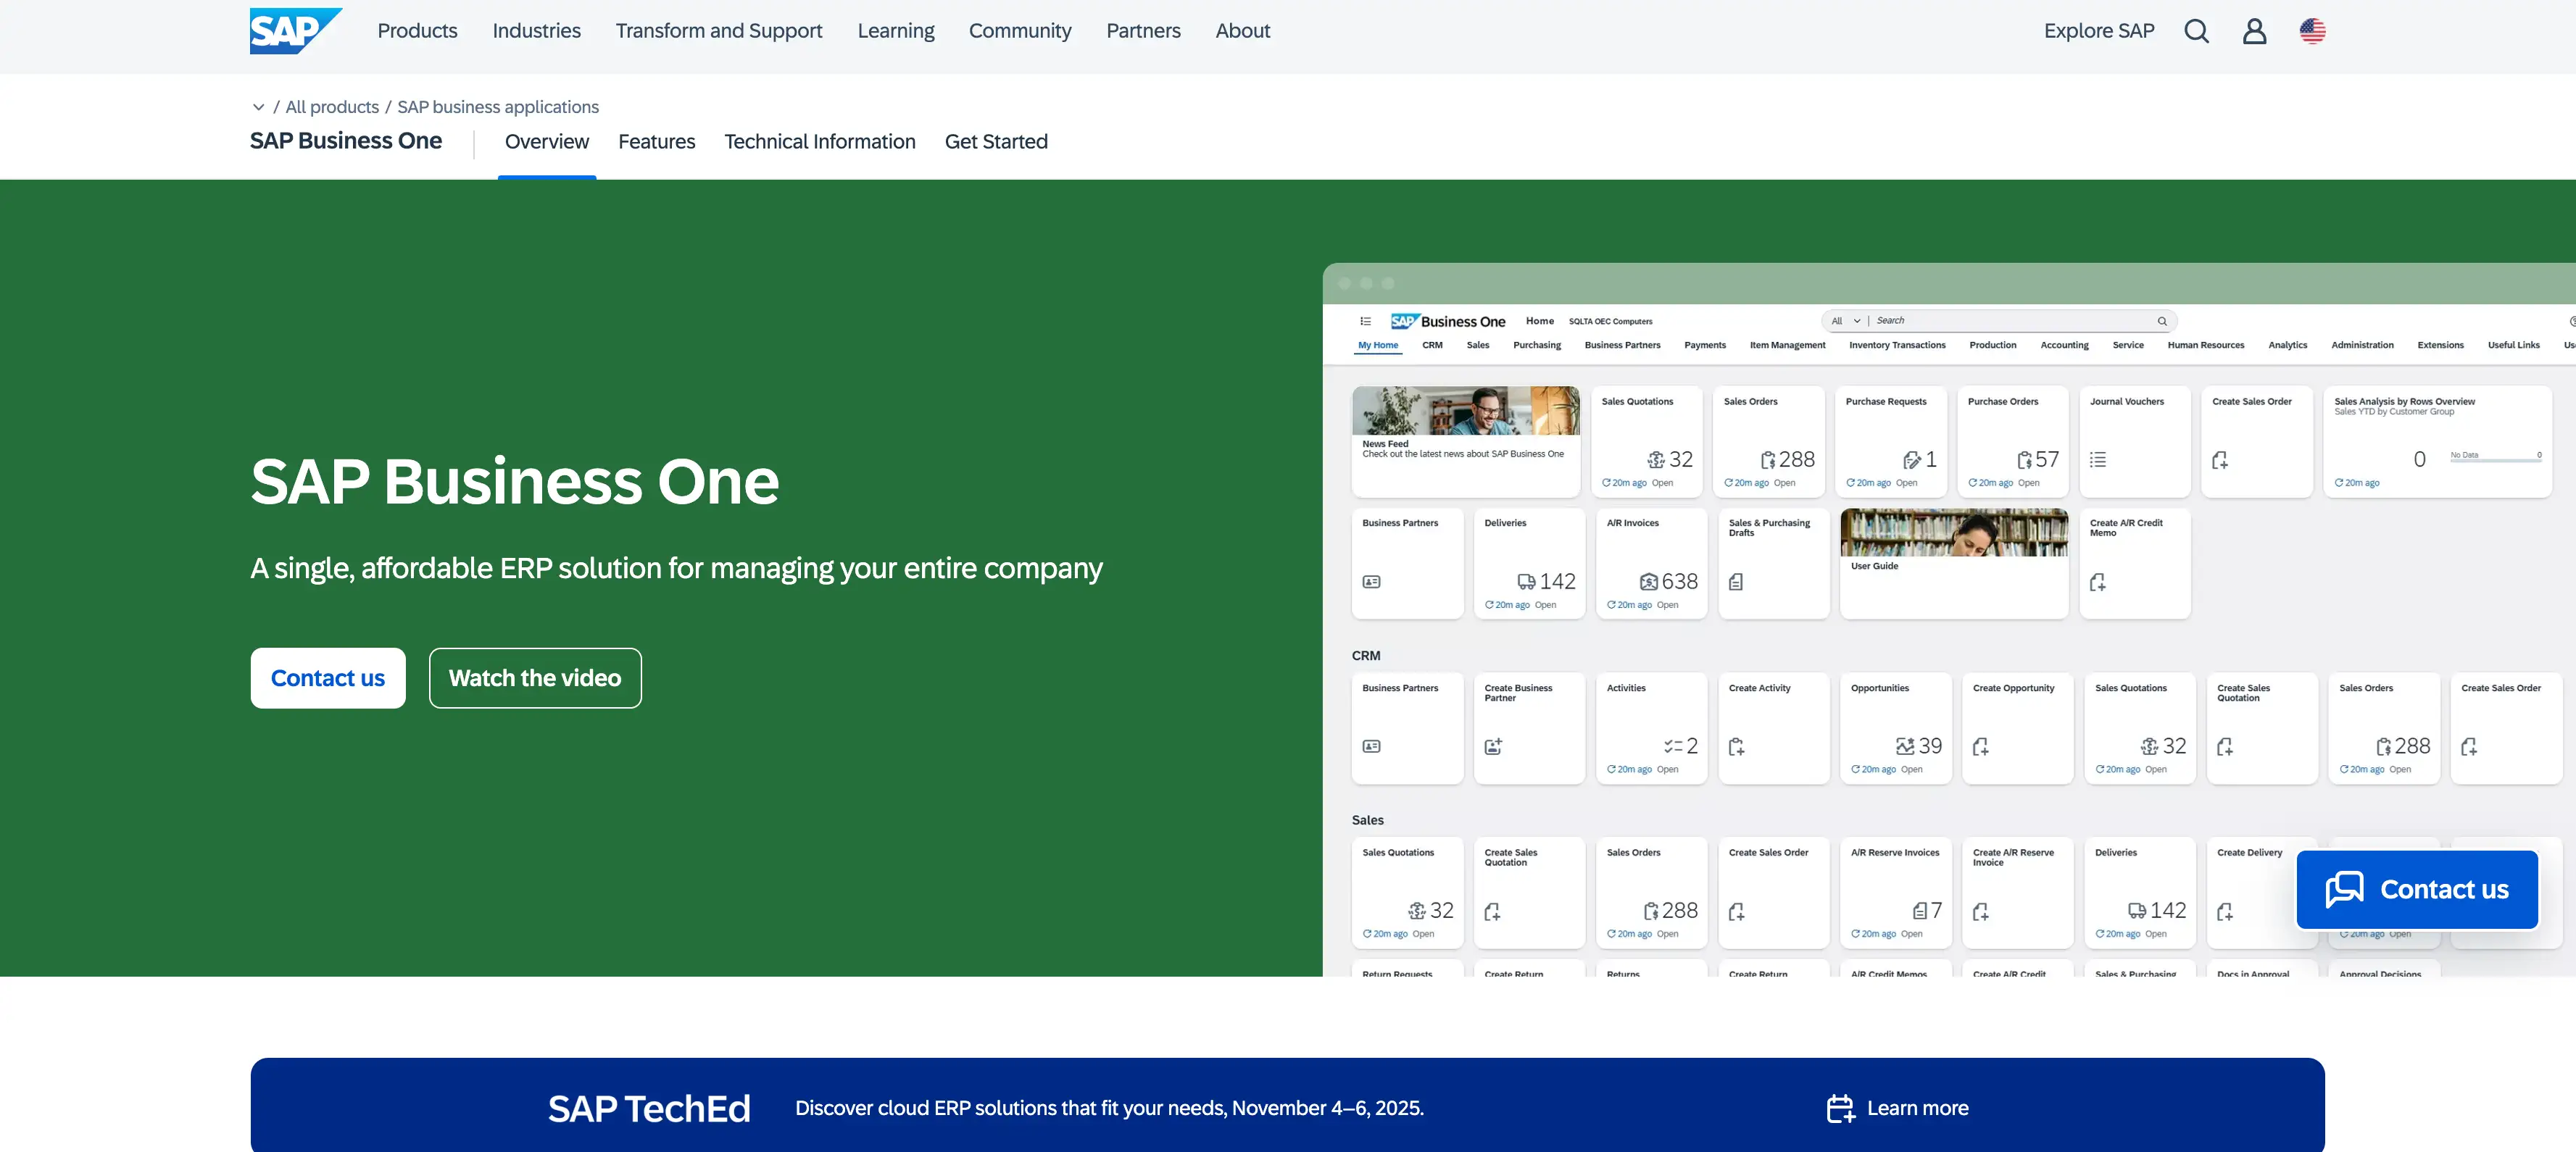
Task: Select Human Resources tab in app
Action: 2205,345
